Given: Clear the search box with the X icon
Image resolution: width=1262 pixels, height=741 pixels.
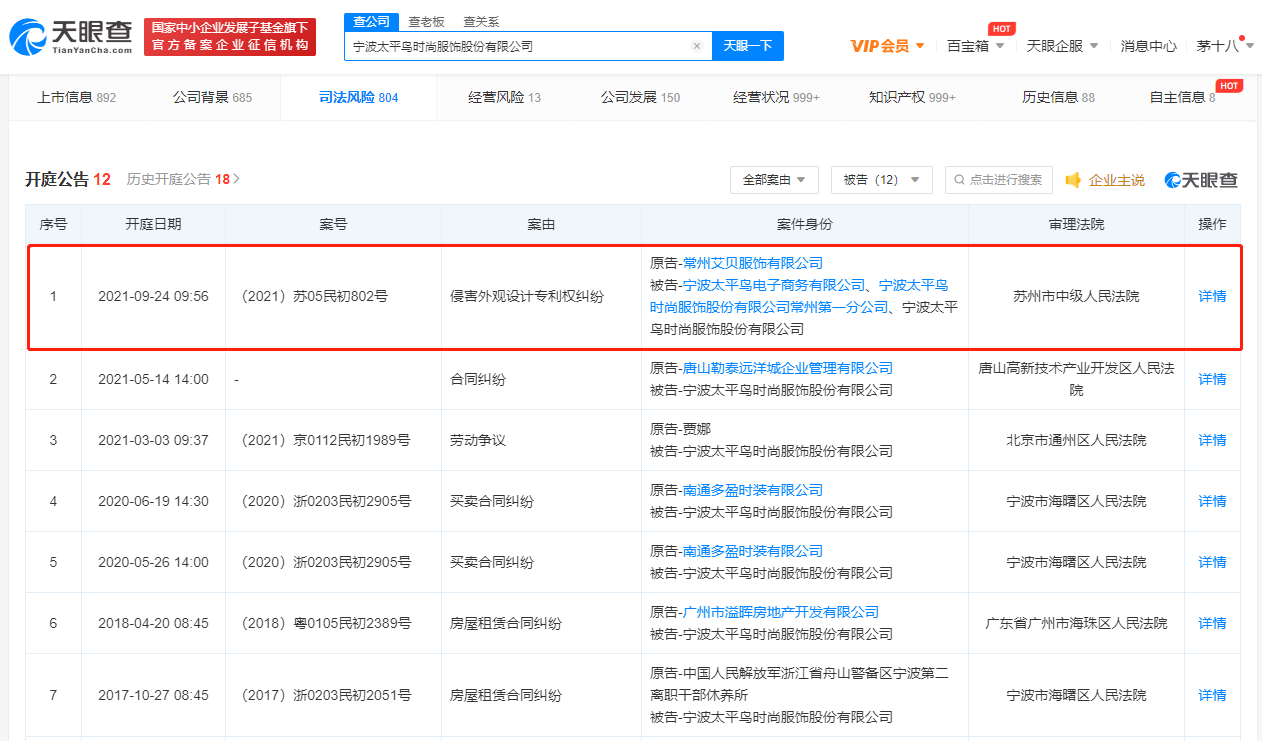Looking at the screenshot, I should [x=696, y=46].
